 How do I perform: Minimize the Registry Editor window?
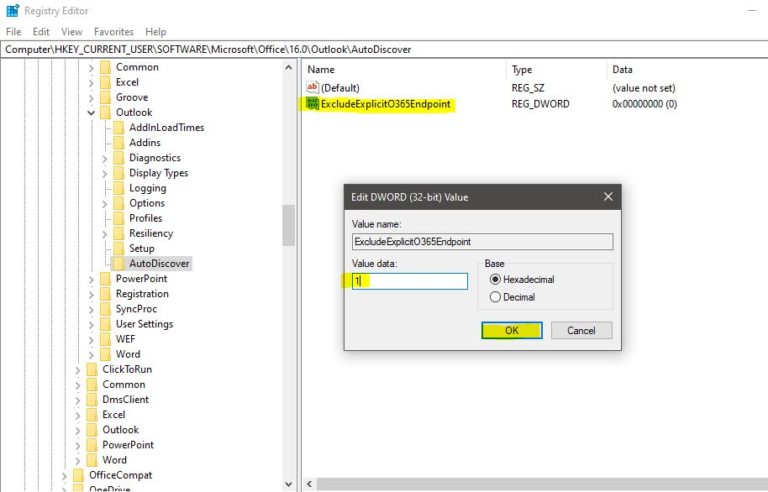752,10
